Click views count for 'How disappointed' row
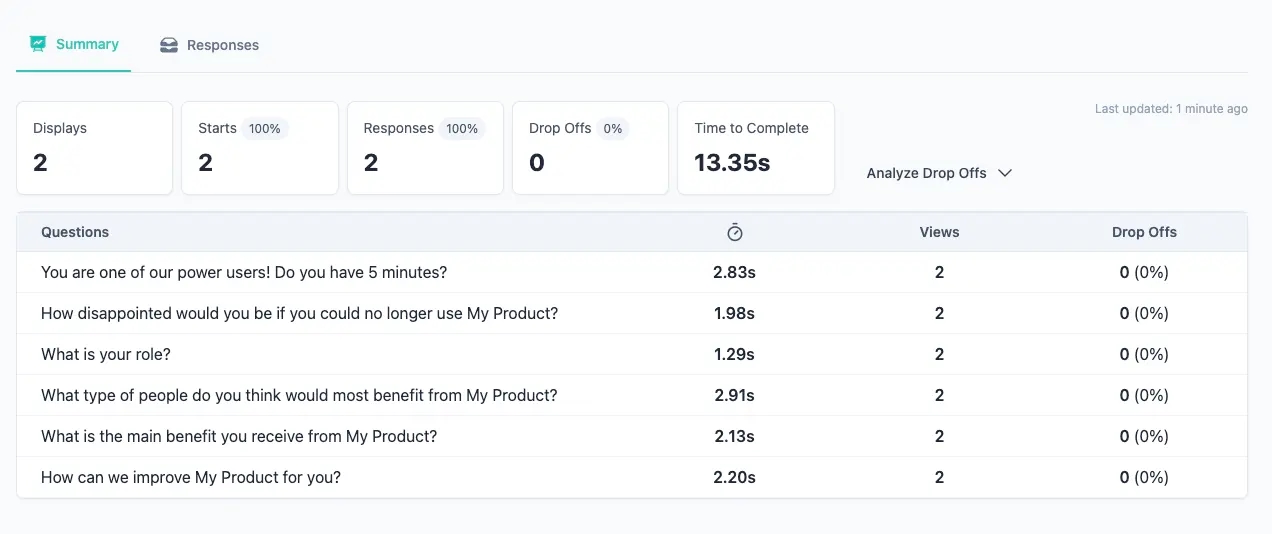This screenshot has width=1272, height=534. click(939, 313)
